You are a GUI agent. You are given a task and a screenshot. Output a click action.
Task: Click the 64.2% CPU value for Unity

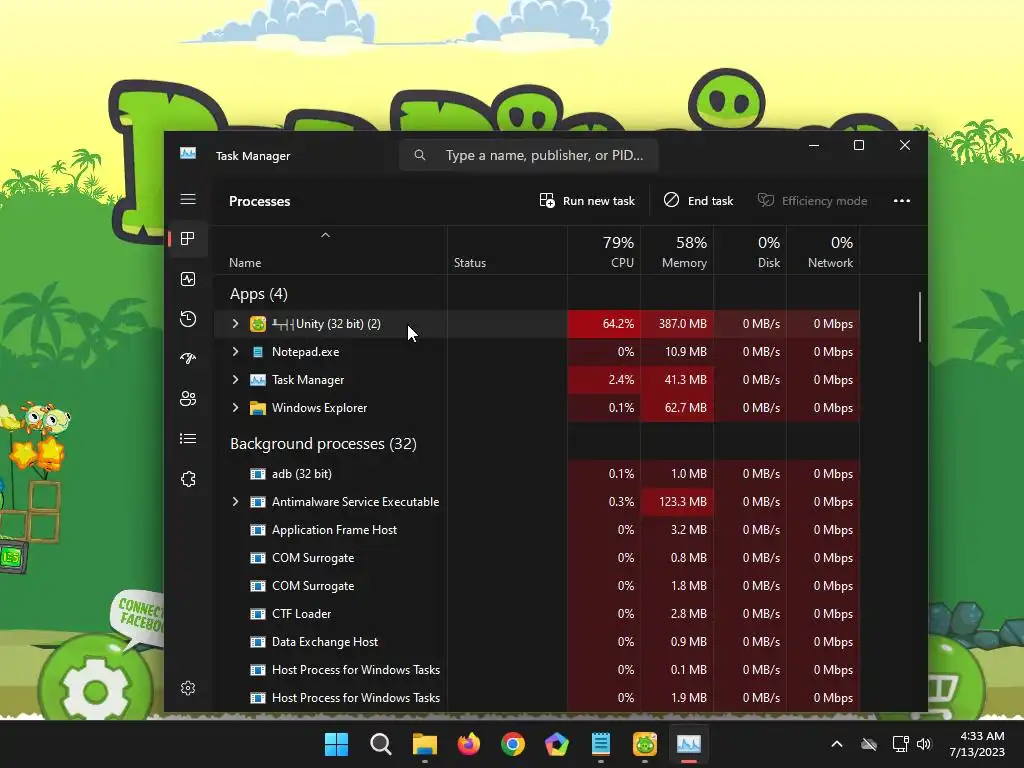604,324
